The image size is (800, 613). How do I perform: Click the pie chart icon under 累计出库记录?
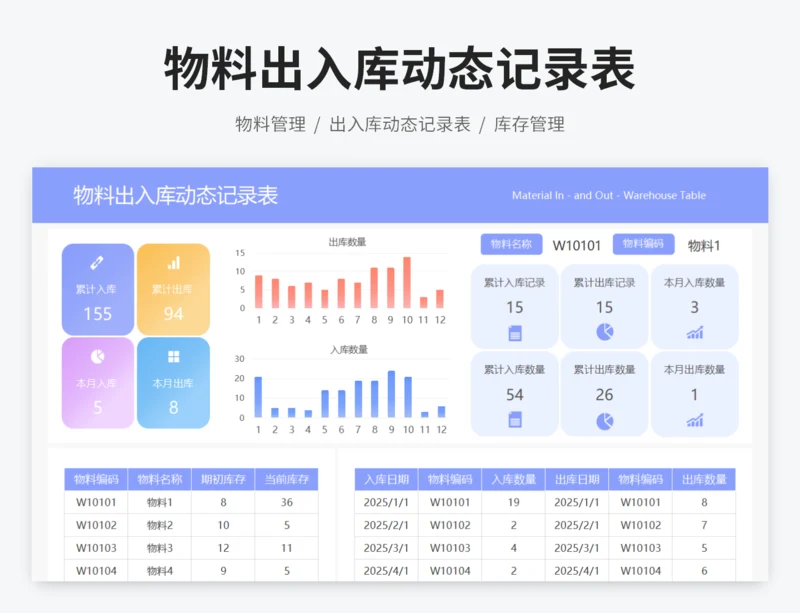[605, 330]
